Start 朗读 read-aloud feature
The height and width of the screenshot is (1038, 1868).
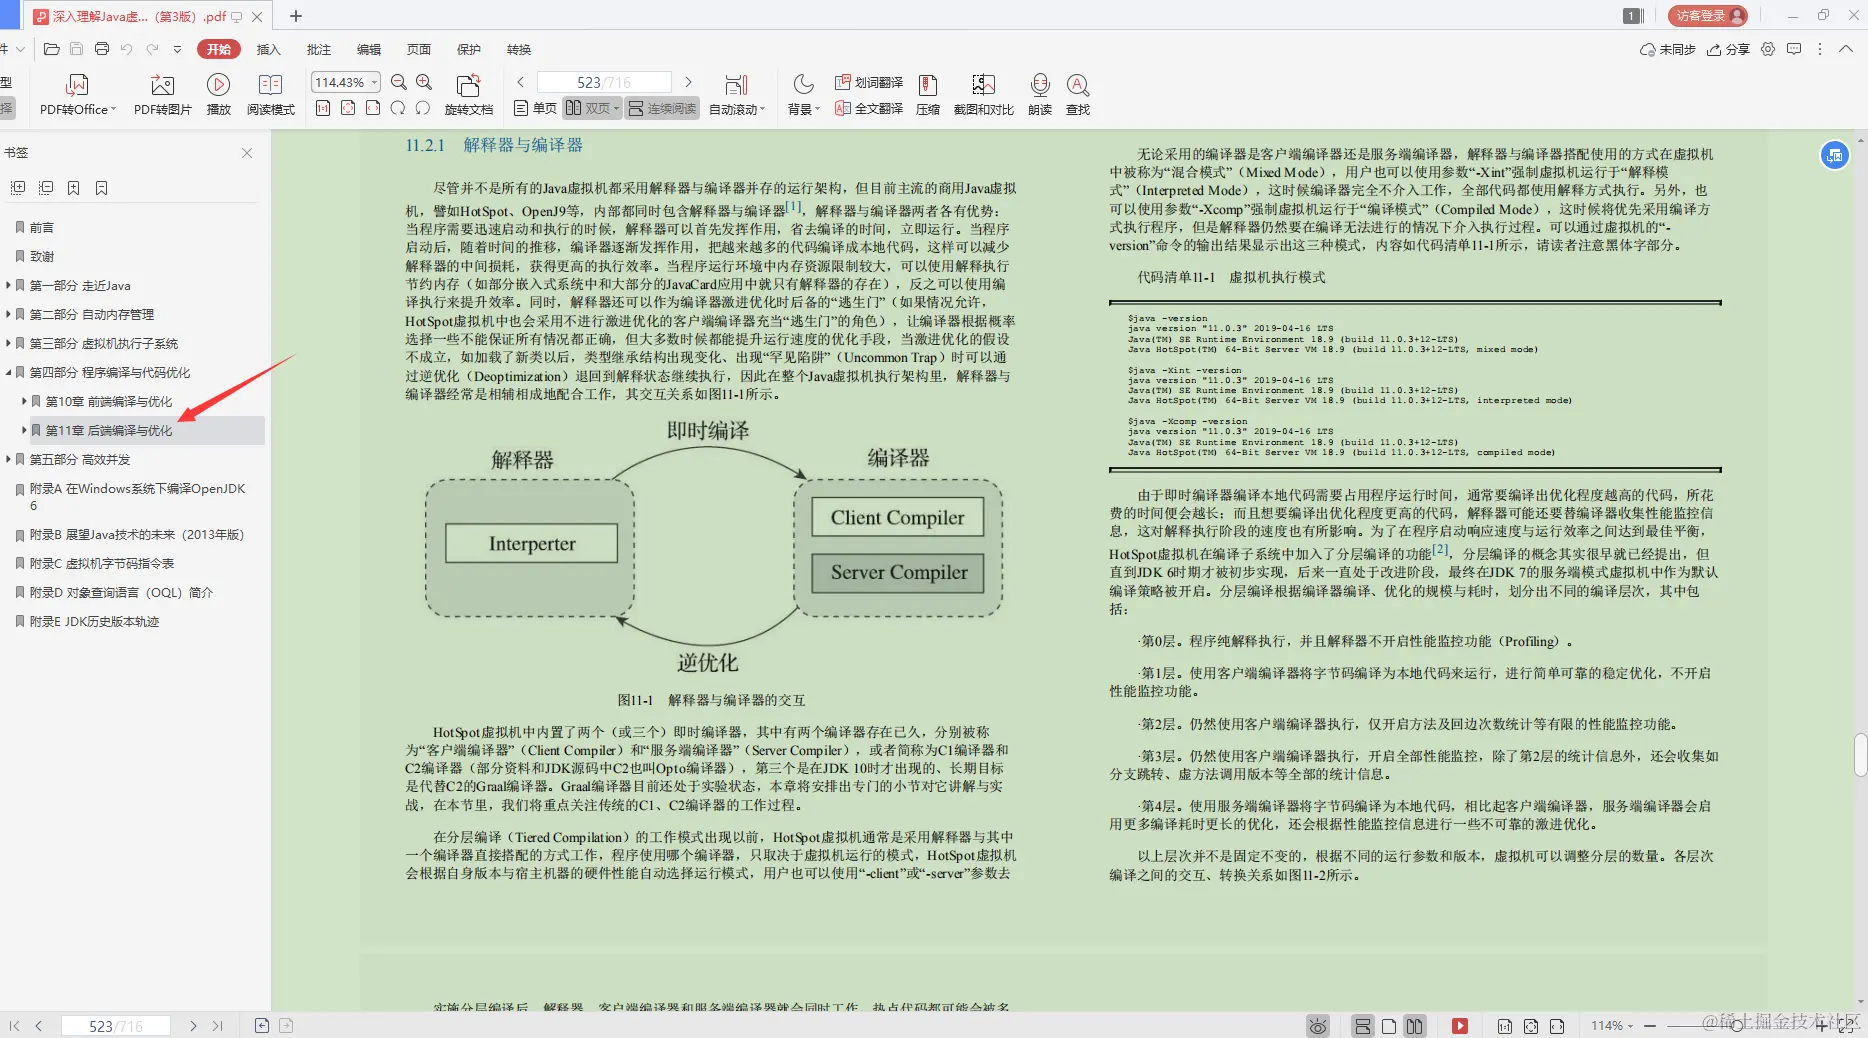1040,93
